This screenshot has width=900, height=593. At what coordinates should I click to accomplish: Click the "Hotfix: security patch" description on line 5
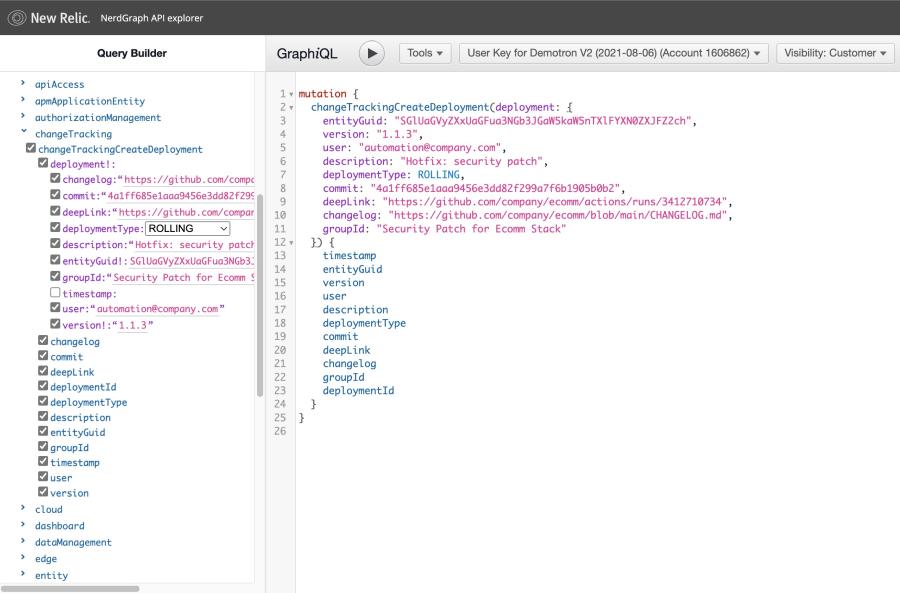click(x=471, y=161)
